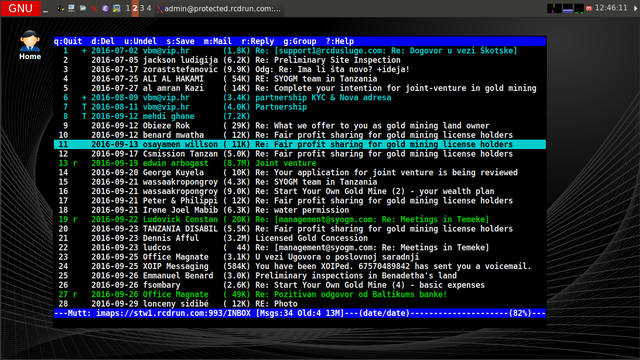Select message 8 from mehdi ghane
640x360 pixels.
[x=300, y=116]
